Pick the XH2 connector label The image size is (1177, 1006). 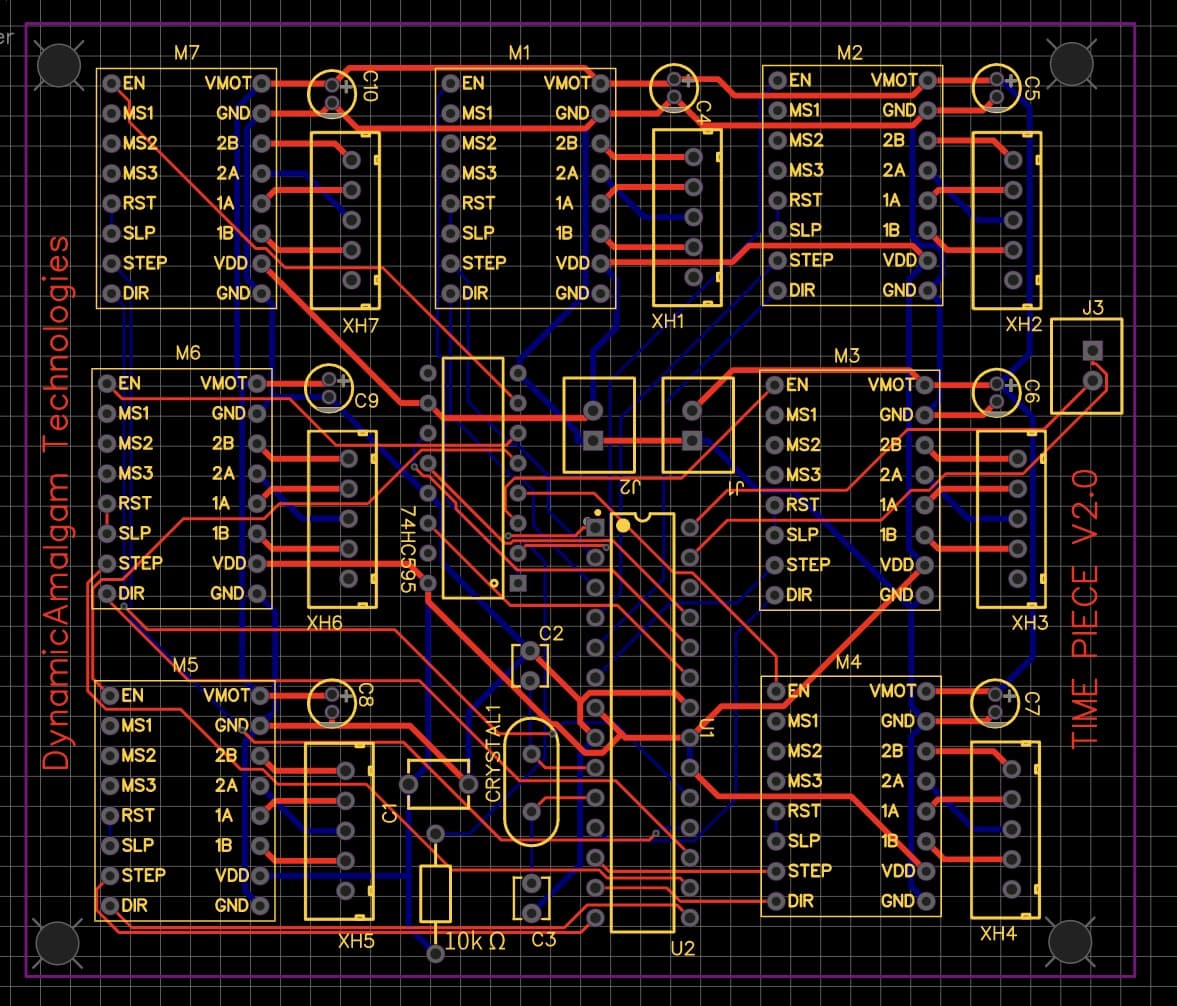(x=1024, y=324)
